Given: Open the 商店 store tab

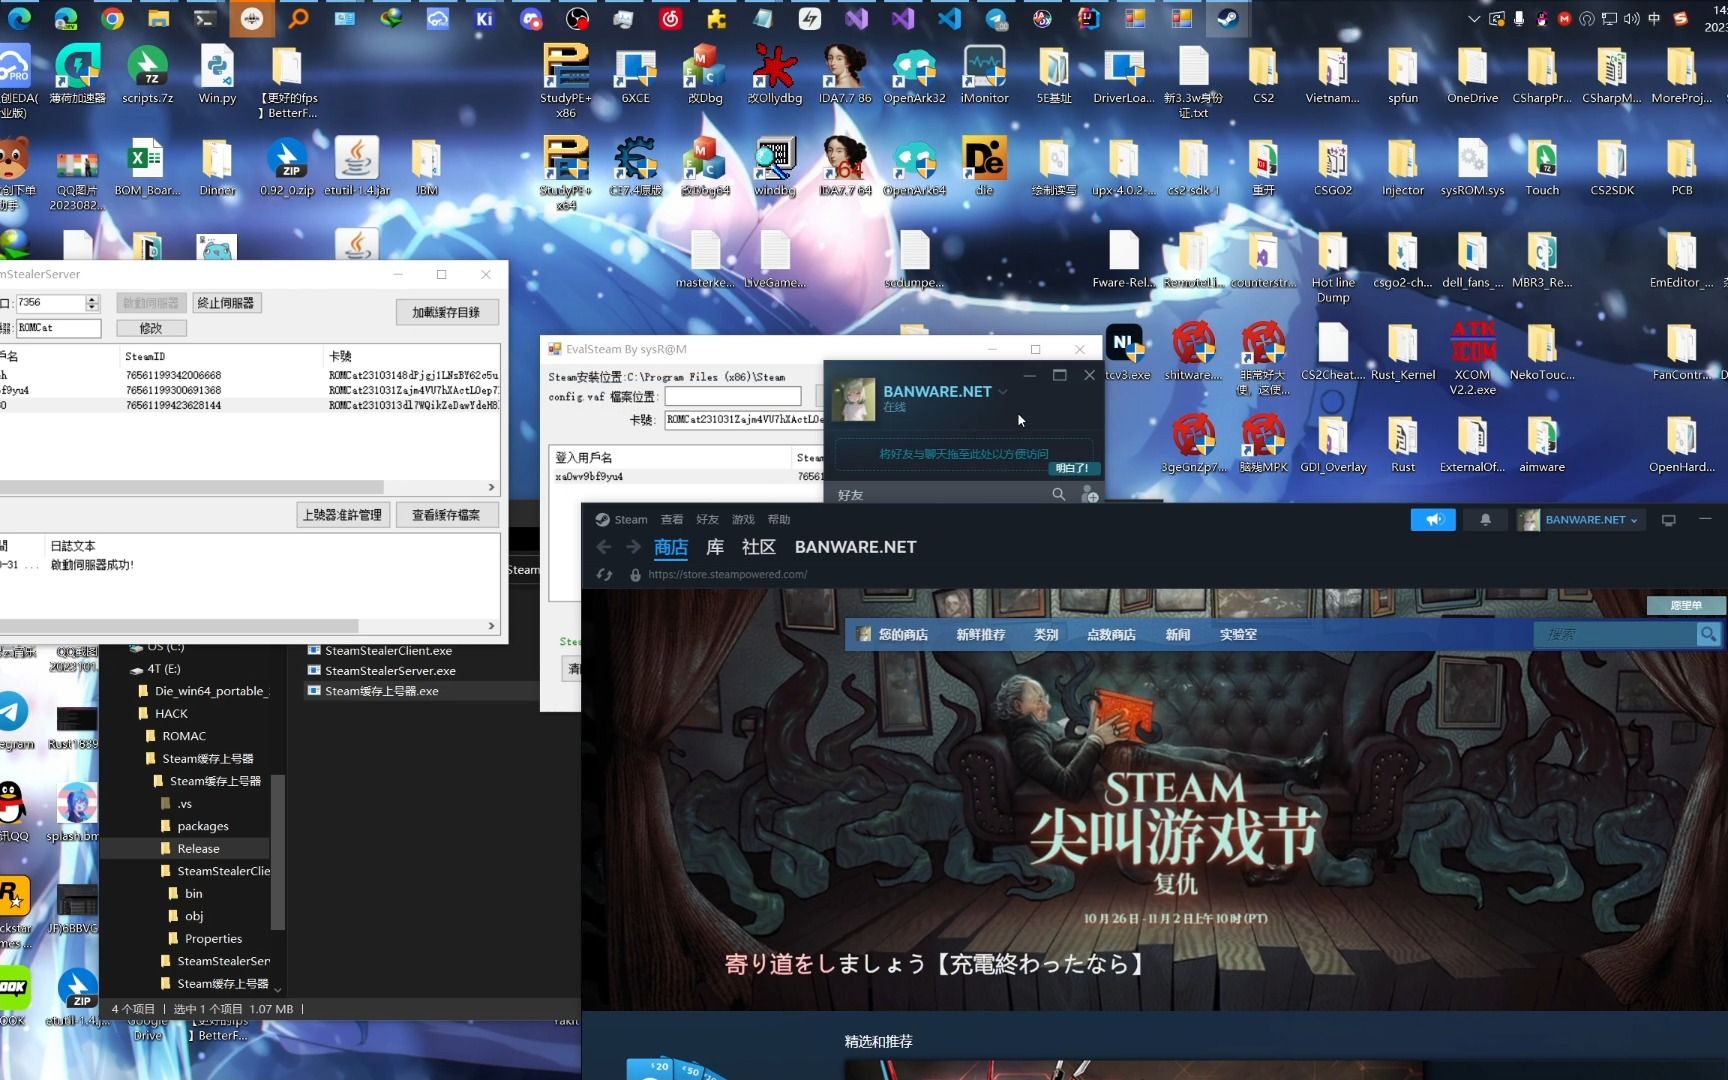Looking at the screenshot, I should point(671,547).
